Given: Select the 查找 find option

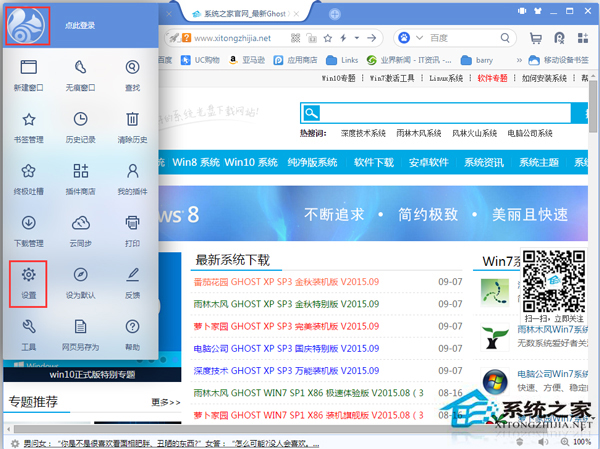Looking at the screenshot, I should point(132,75).
